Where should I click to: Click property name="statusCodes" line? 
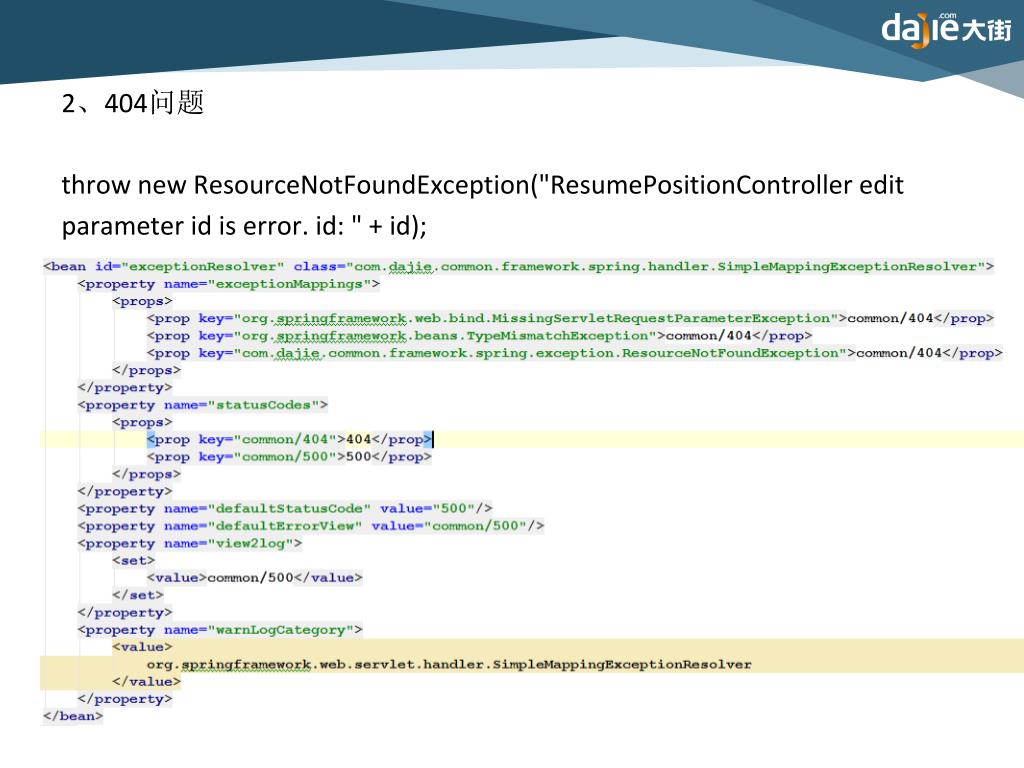pyautogui.click(x=202, y=405)
